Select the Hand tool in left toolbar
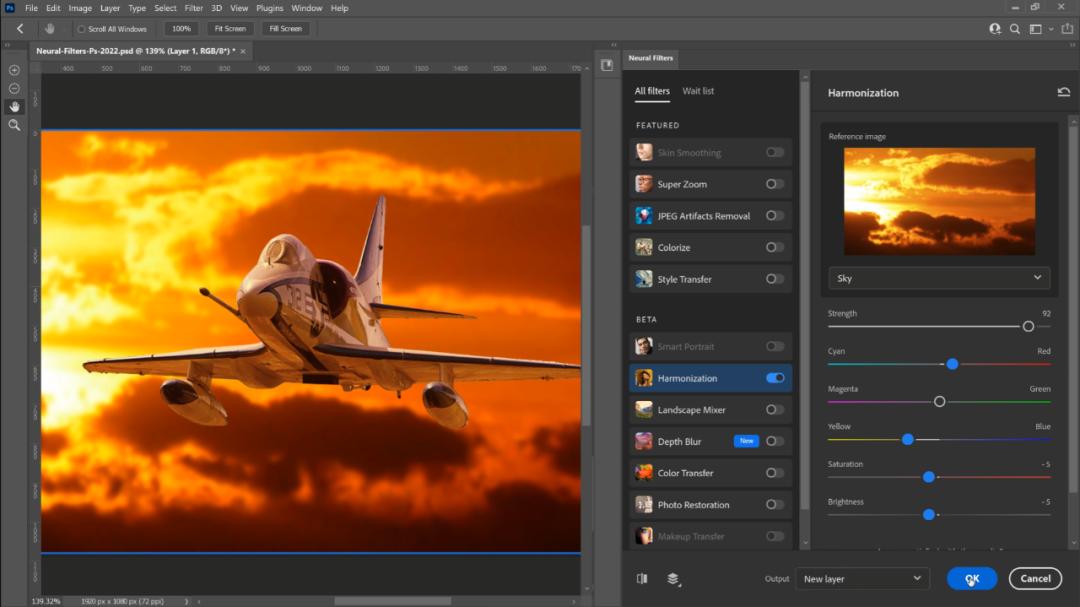Screen dimensions: 1080x607 [14, 107]
